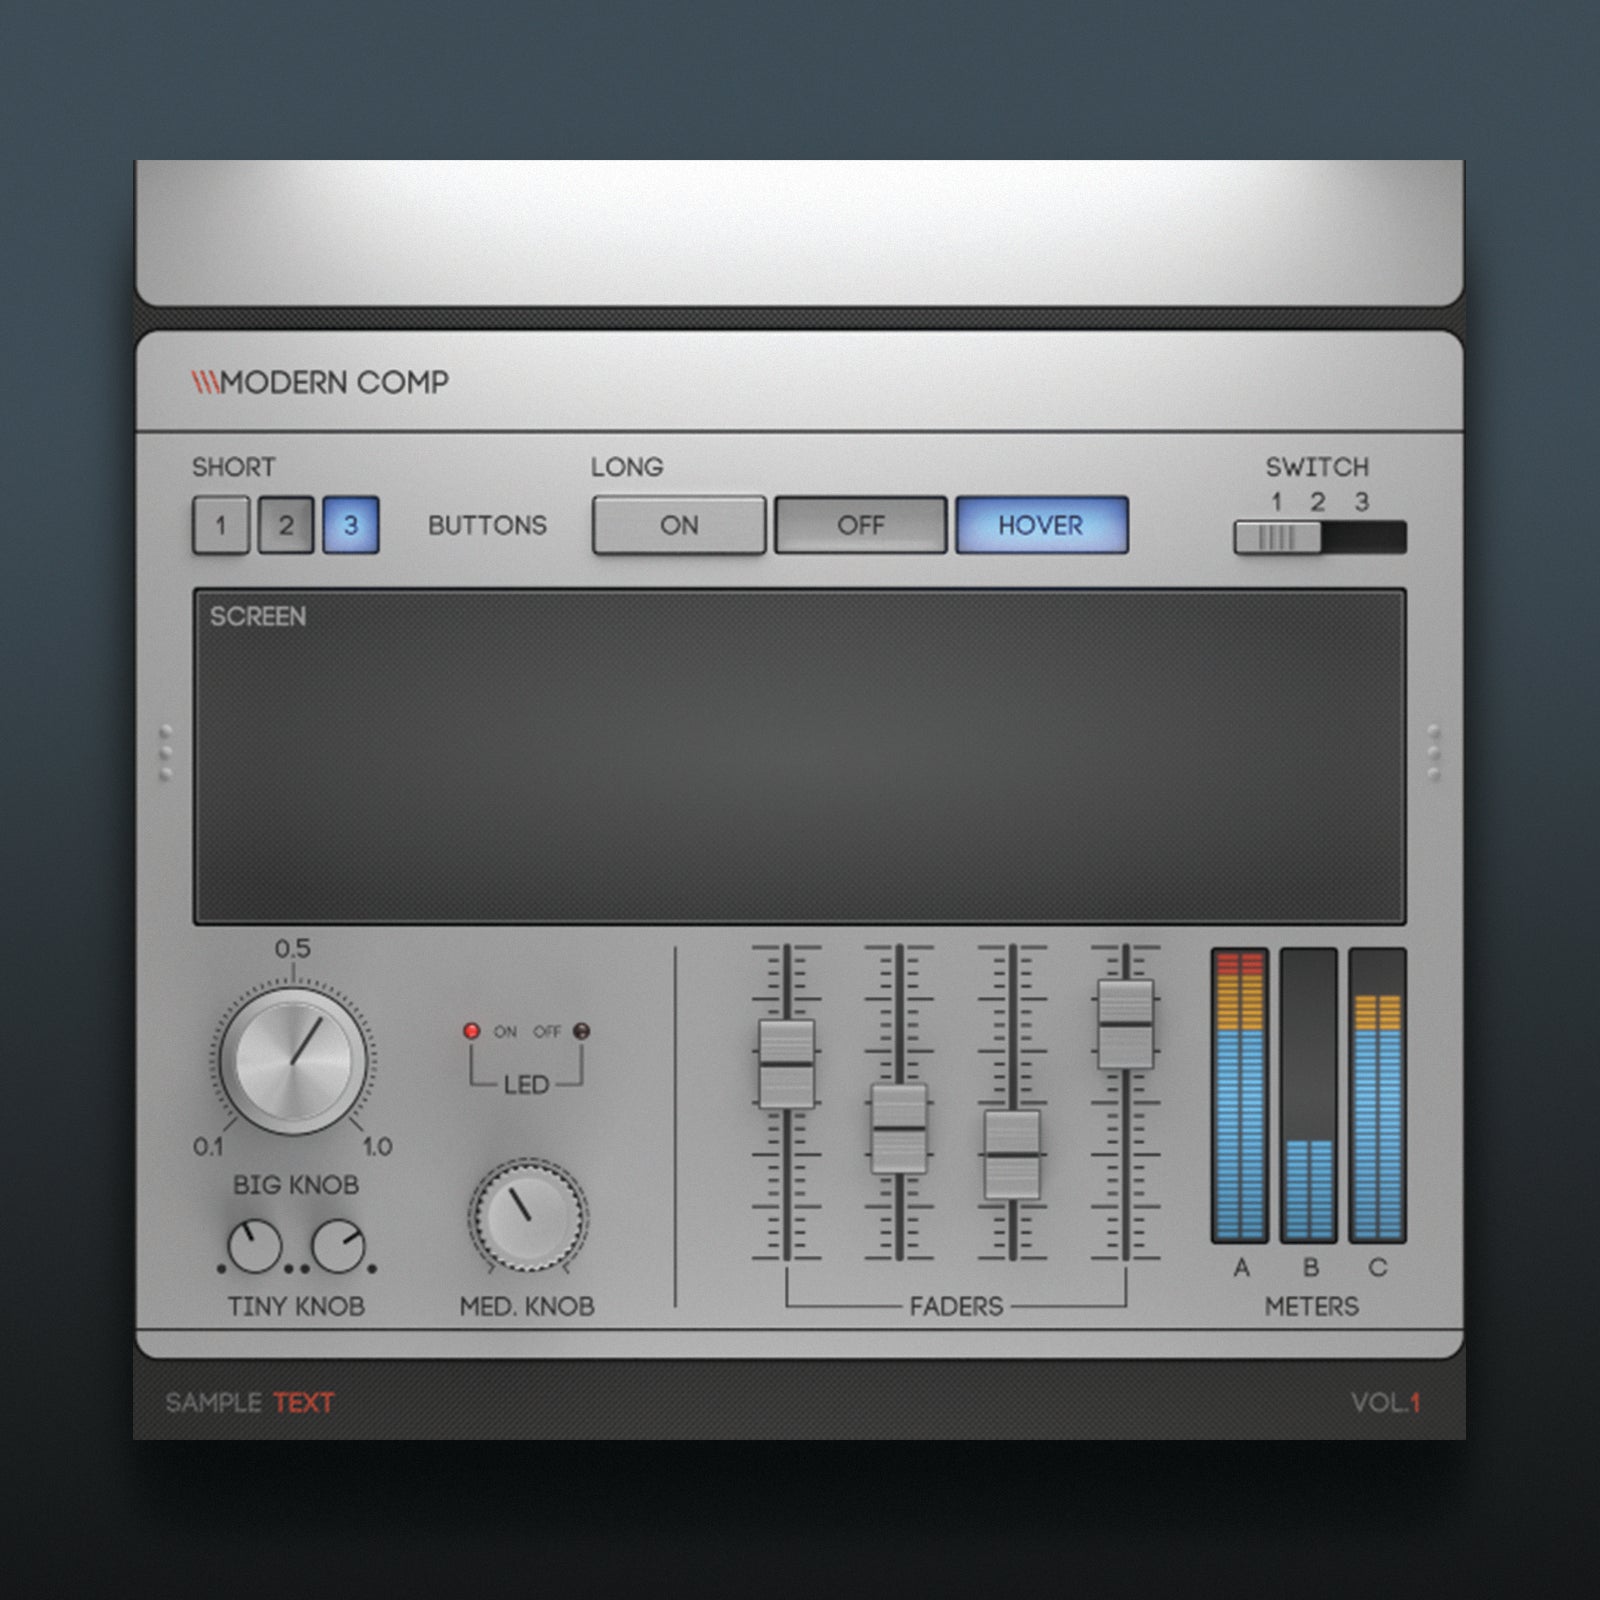Click the dark SCREEN display area
Screen dimensions: 1600x1600
coord(799,756)
